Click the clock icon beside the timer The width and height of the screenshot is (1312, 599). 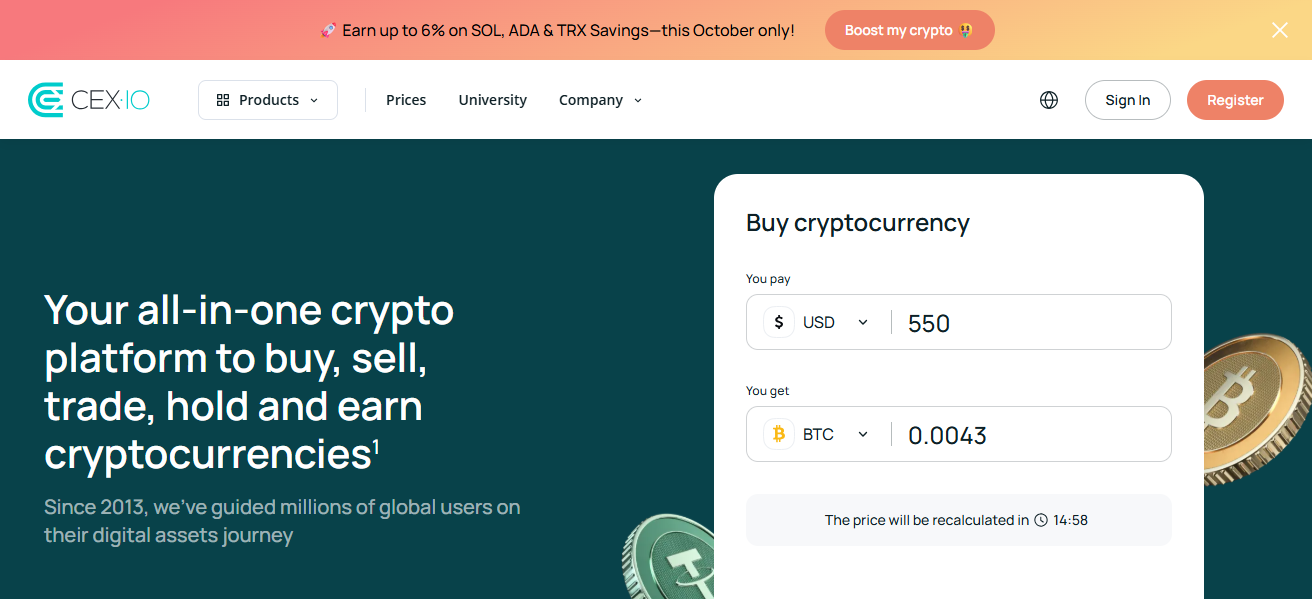(x=1041, y=520)
